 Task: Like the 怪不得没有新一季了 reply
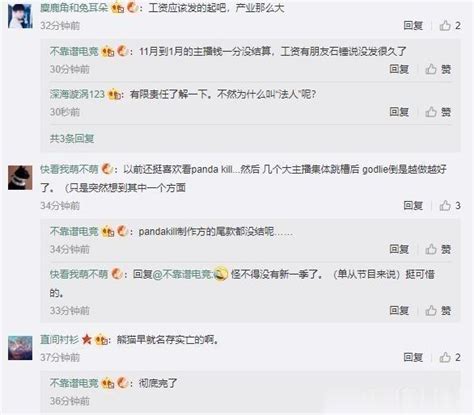[x=438, y=311]
